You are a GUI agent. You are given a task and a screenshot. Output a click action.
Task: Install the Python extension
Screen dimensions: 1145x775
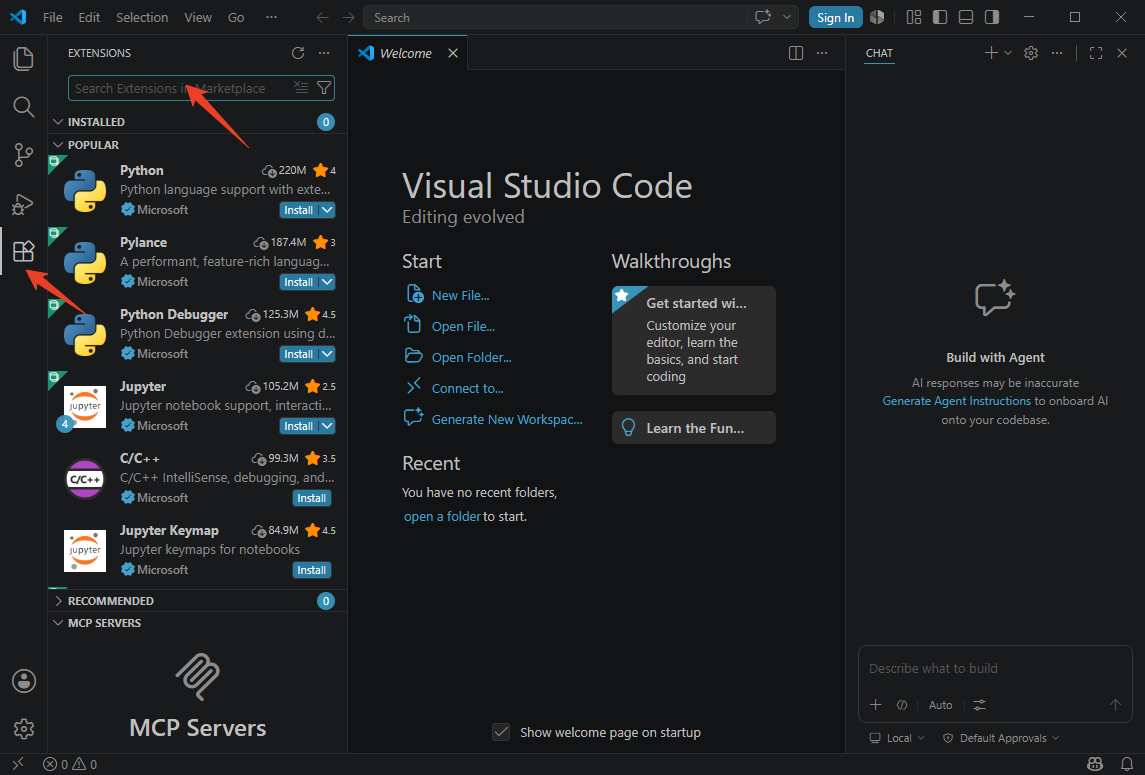[x=299, y=210]
